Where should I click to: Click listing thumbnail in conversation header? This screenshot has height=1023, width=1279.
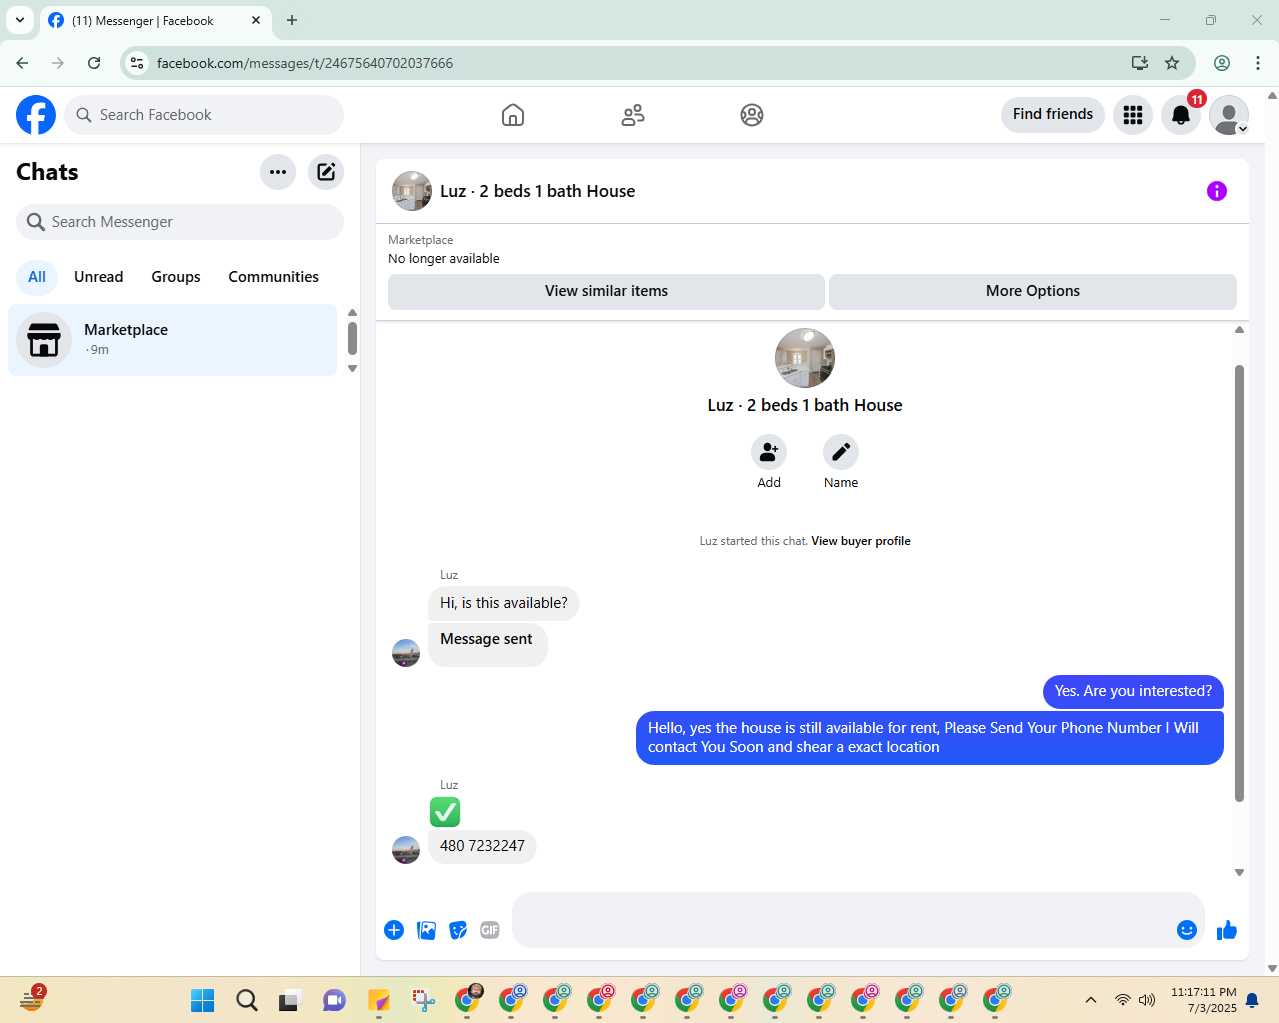tap(412, 191)
